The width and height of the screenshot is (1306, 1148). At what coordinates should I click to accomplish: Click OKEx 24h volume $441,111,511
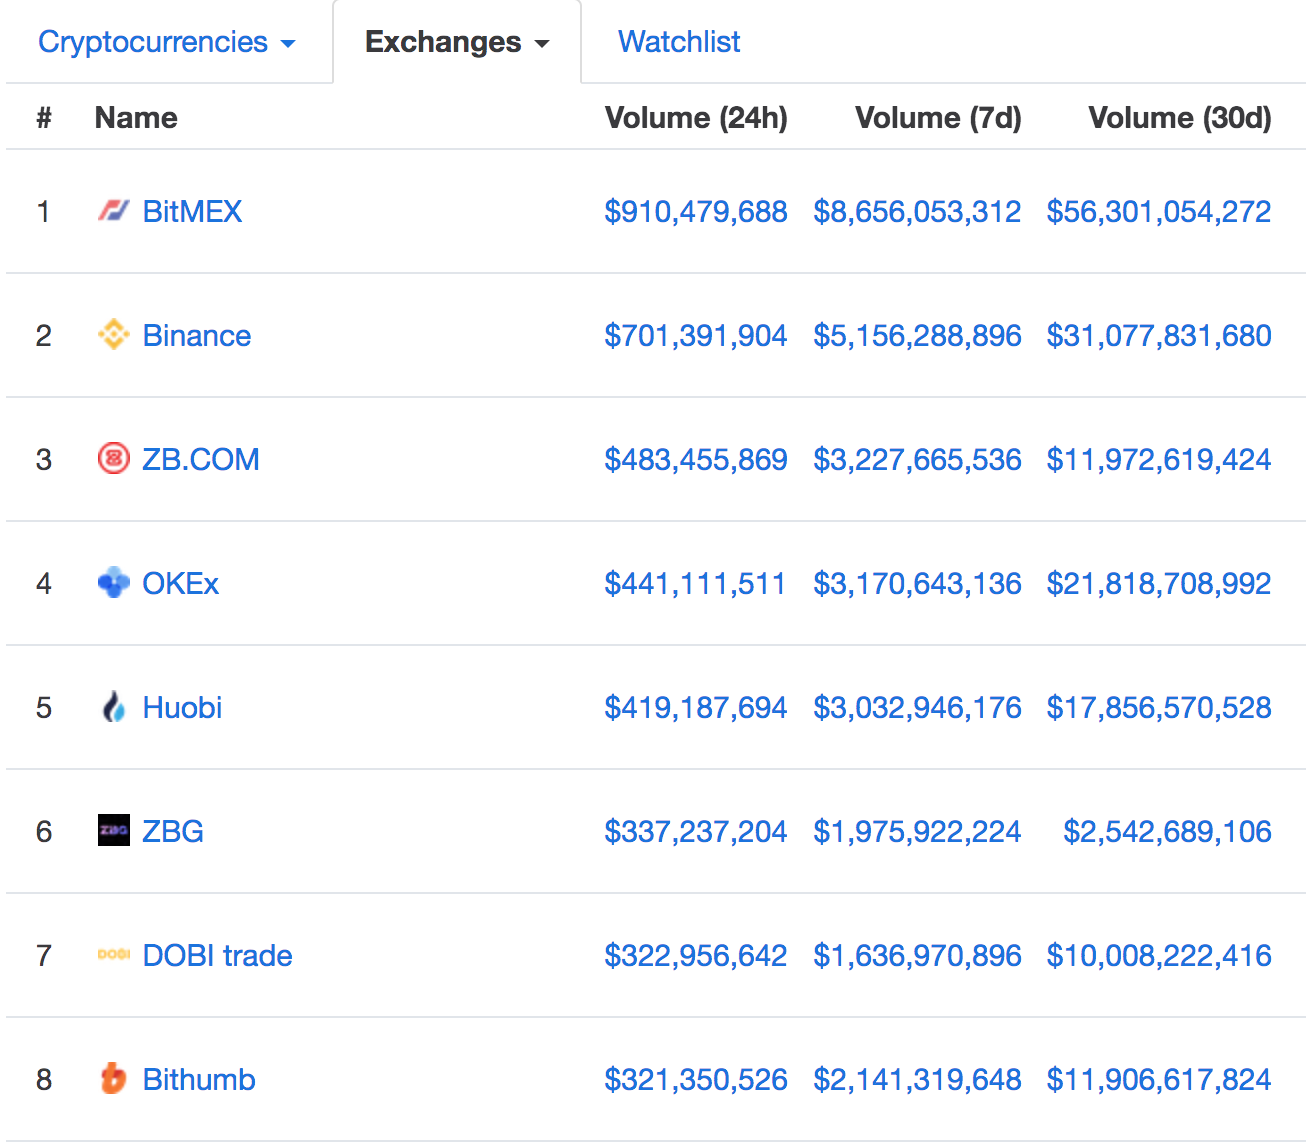(695, 583)
